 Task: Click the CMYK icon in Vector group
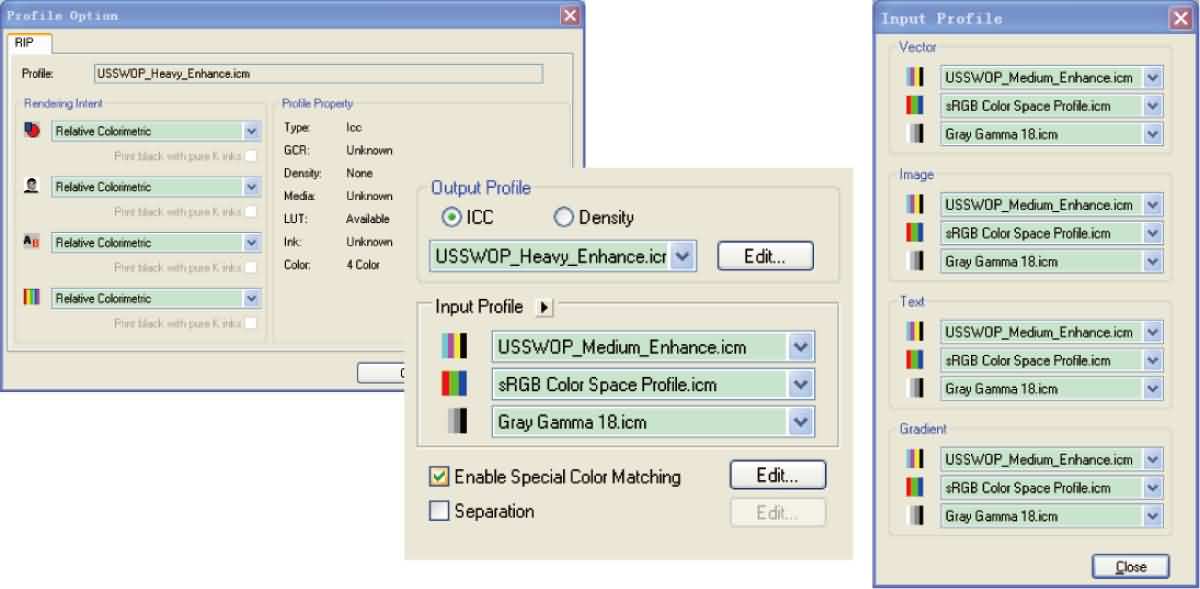tap(914, 77)
